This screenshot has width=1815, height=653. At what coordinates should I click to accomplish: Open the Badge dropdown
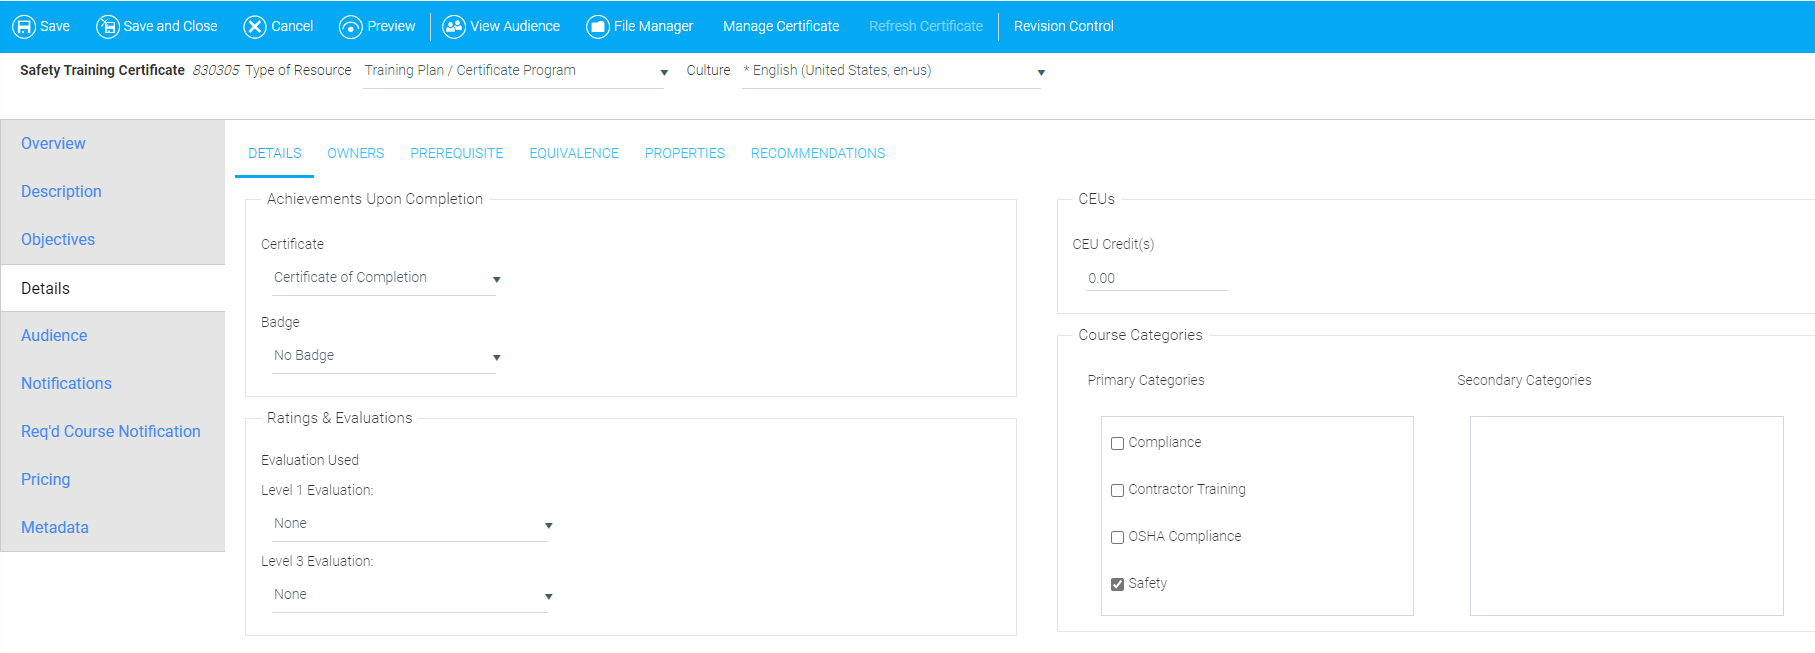coord(385,356)
